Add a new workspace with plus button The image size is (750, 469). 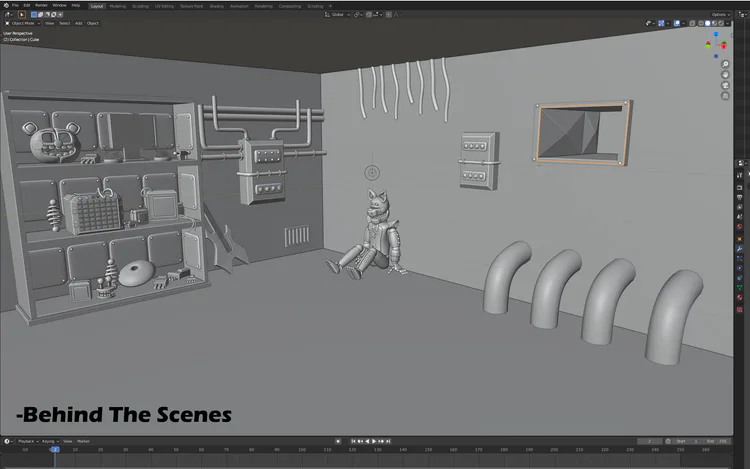[x=330, y=6]
